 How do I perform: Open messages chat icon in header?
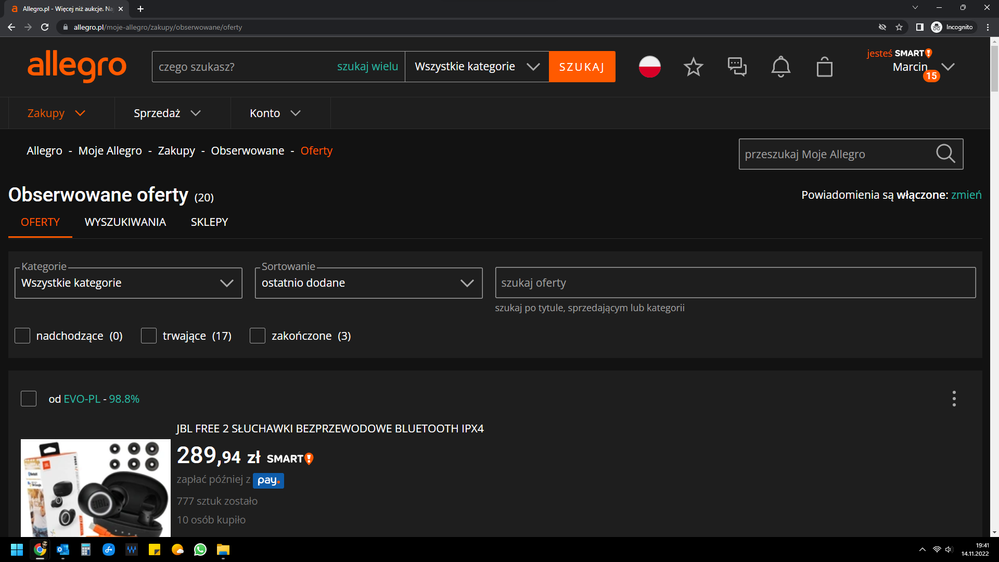point(737,67)
